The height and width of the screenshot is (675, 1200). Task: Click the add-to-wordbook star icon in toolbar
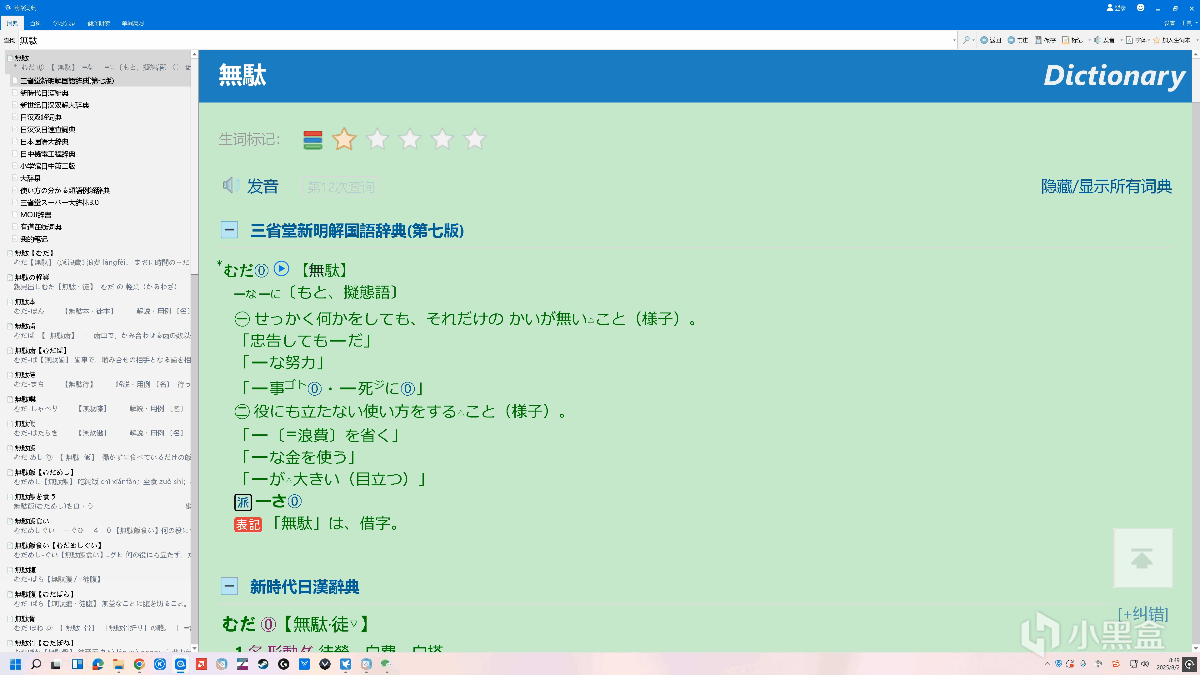click(1156, 40)
